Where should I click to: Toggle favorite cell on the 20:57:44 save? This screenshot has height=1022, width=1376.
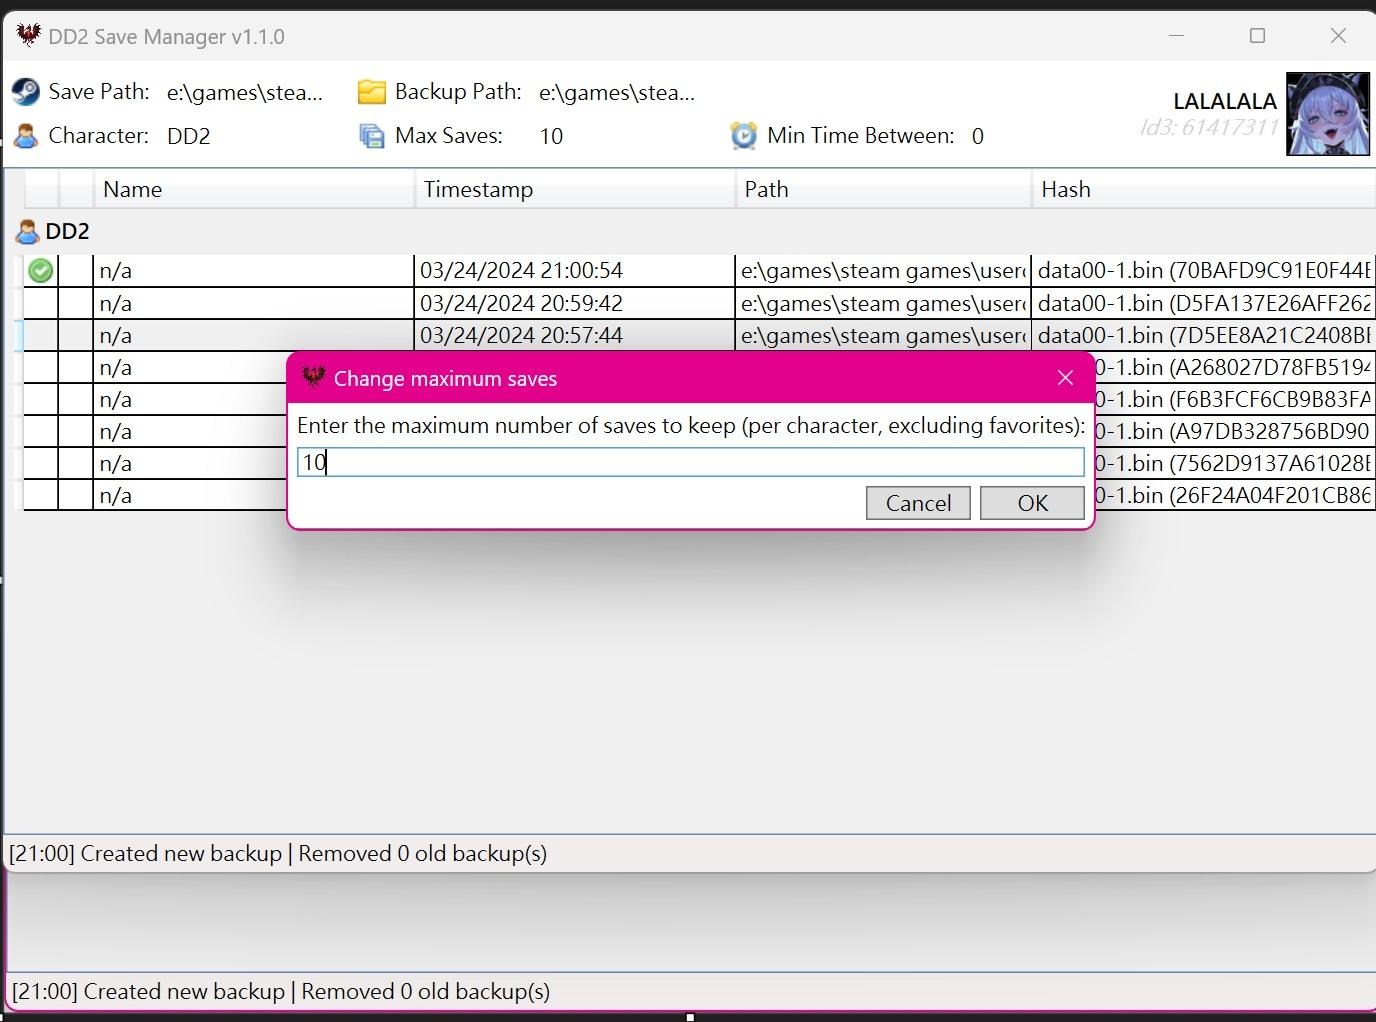coord(76,335)
